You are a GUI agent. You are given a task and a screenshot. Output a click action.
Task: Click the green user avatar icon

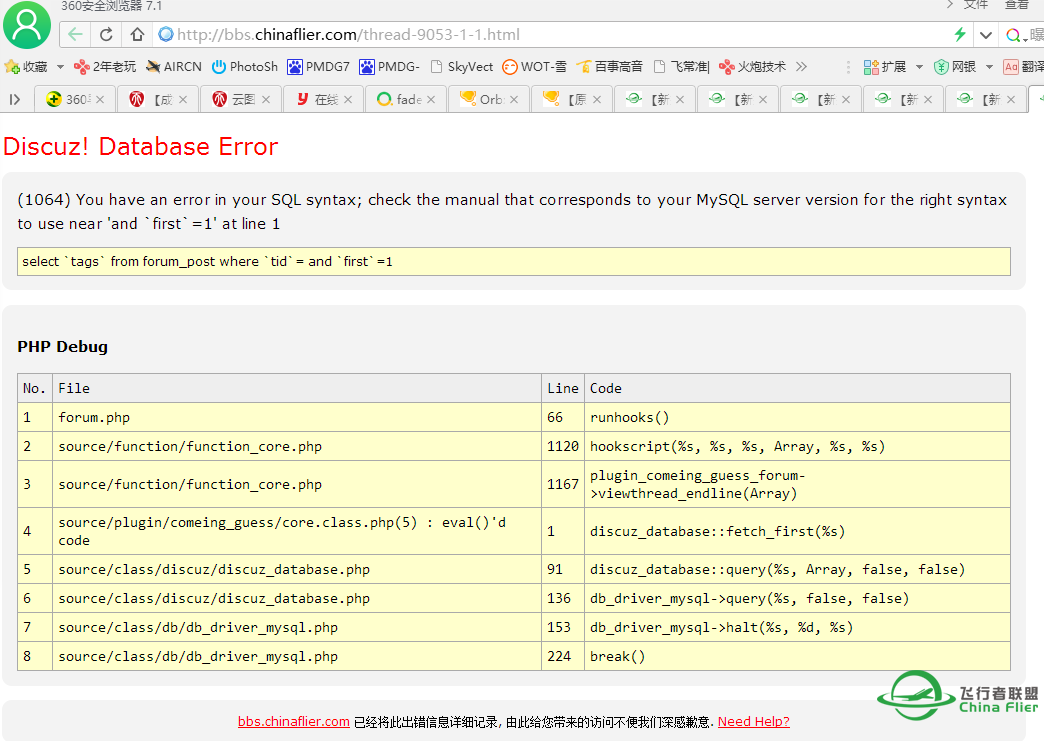(x=27, y=25)
